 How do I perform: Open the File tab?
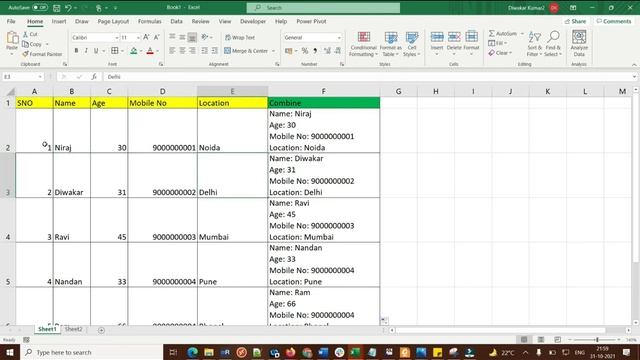(x=11, y=21)
